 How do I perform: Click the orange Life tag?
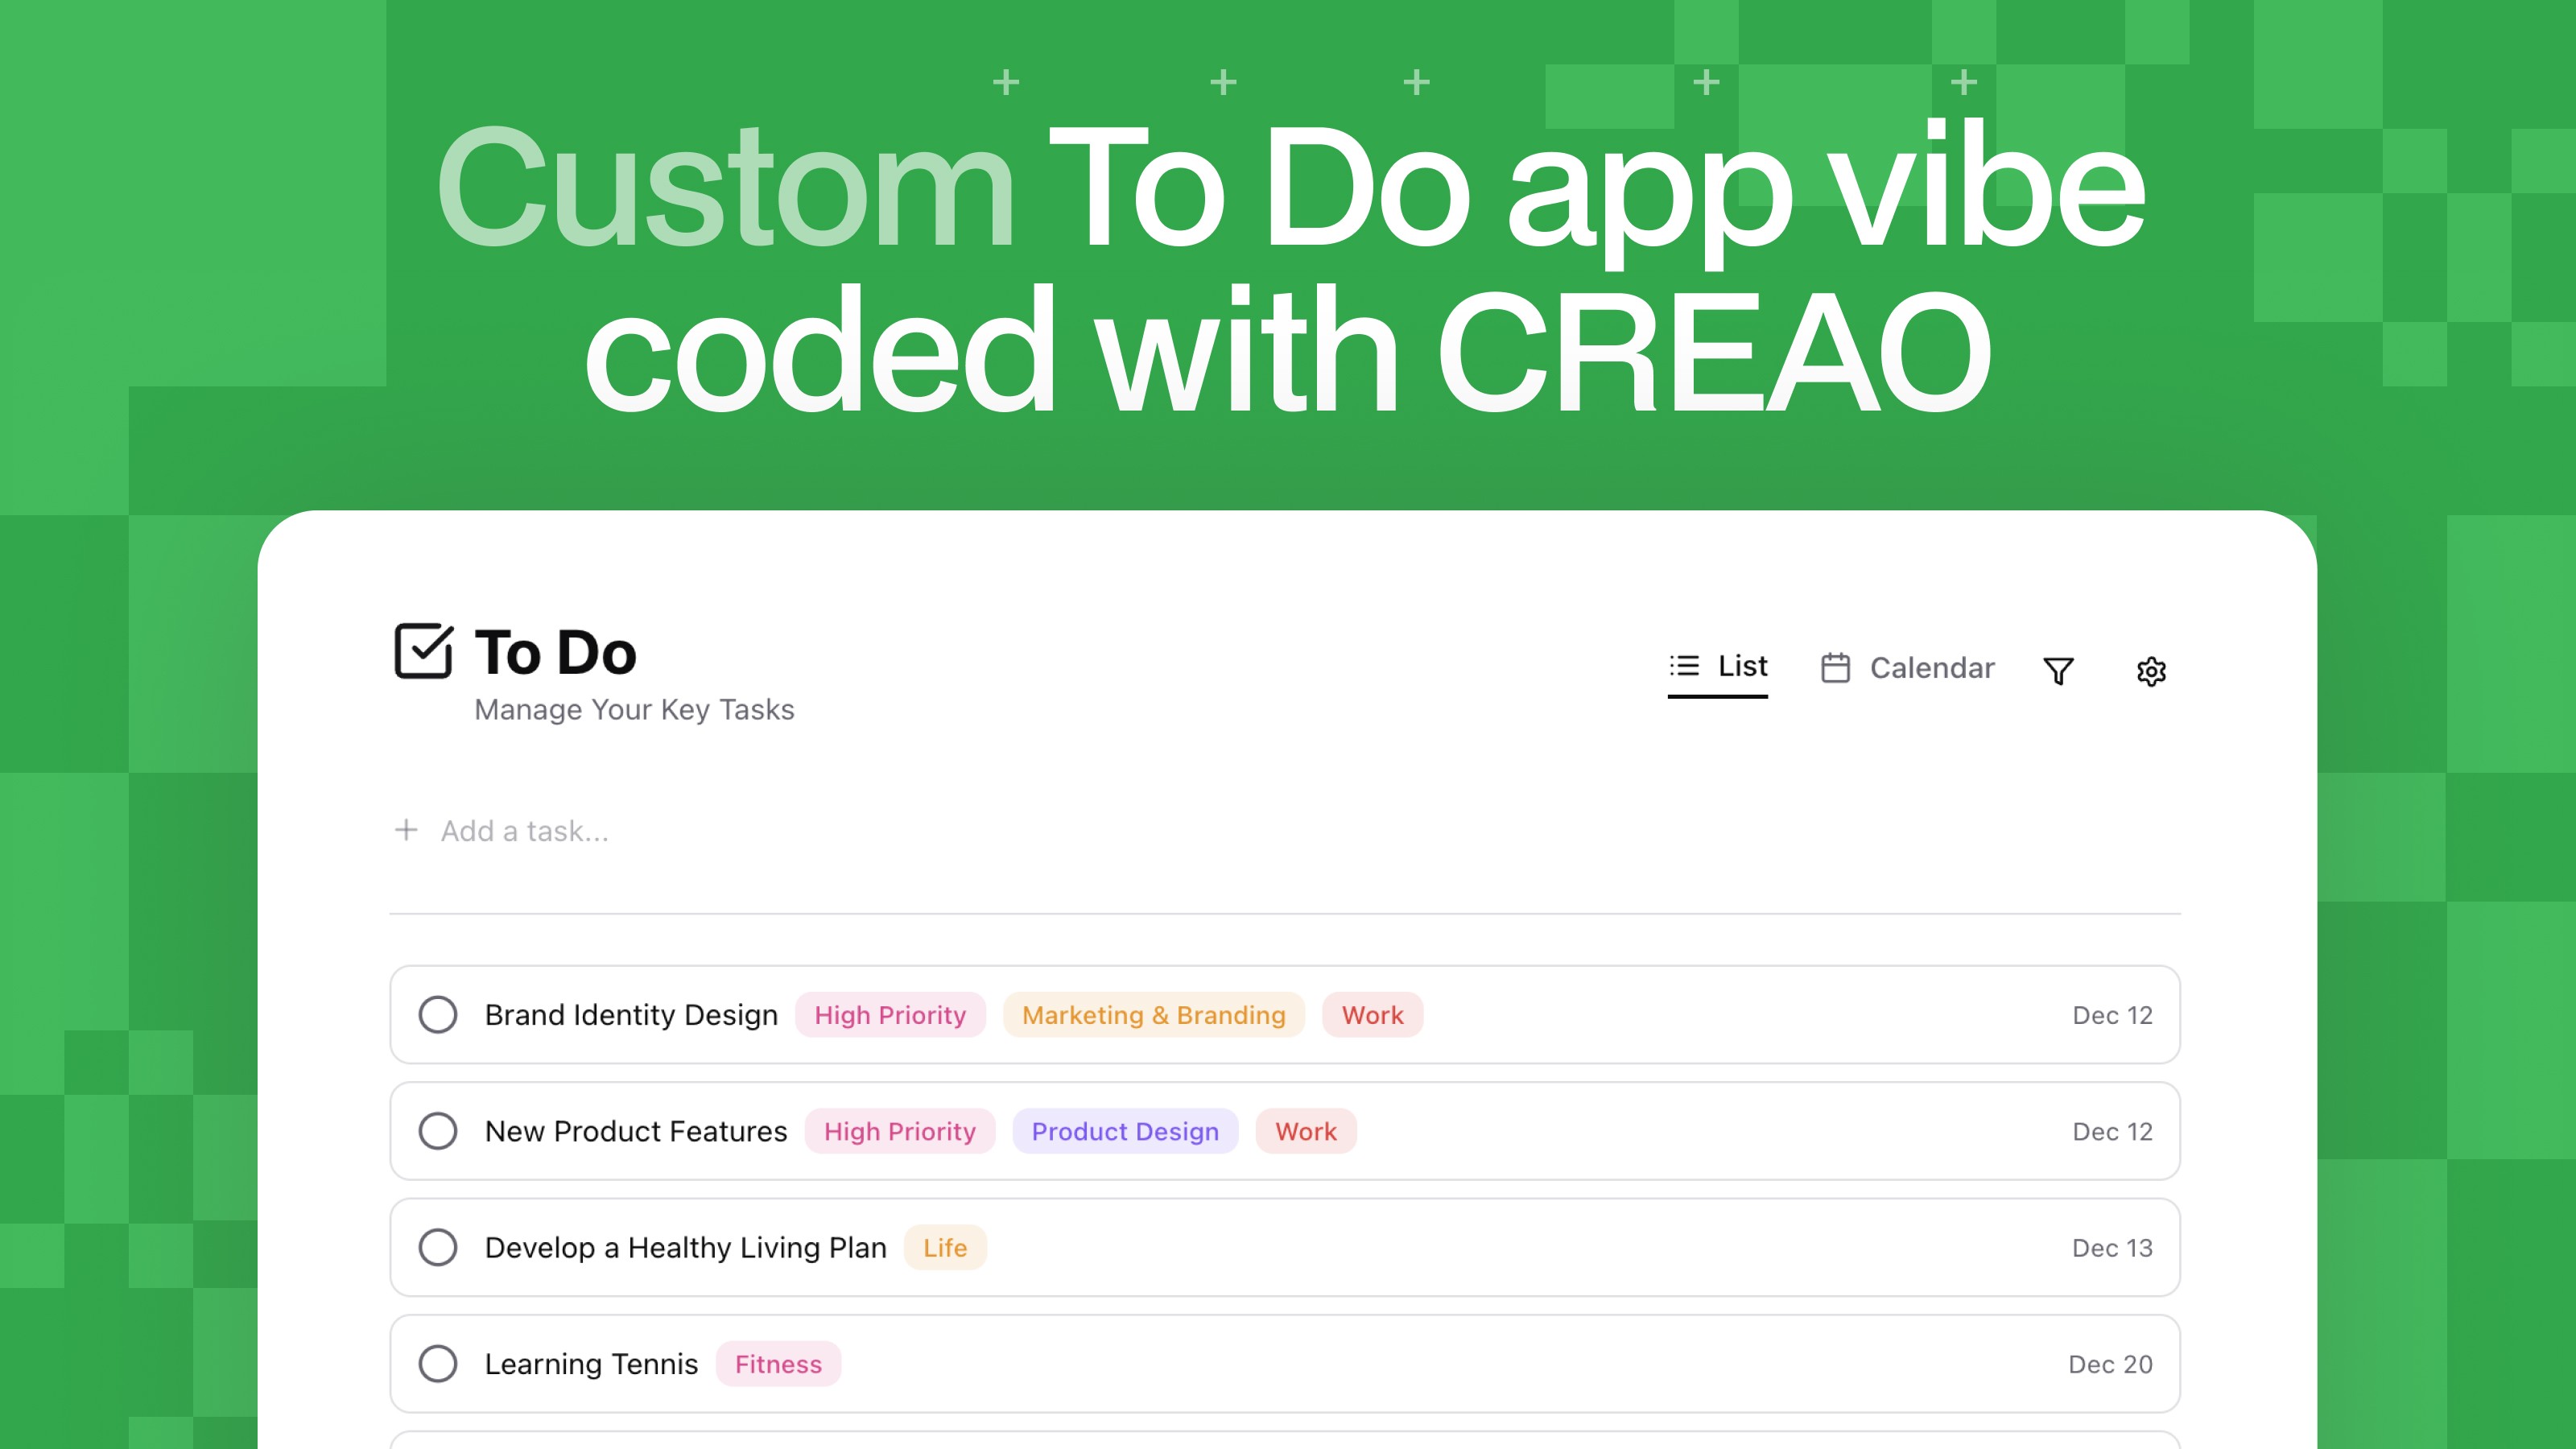click(x=944, y=1248)
